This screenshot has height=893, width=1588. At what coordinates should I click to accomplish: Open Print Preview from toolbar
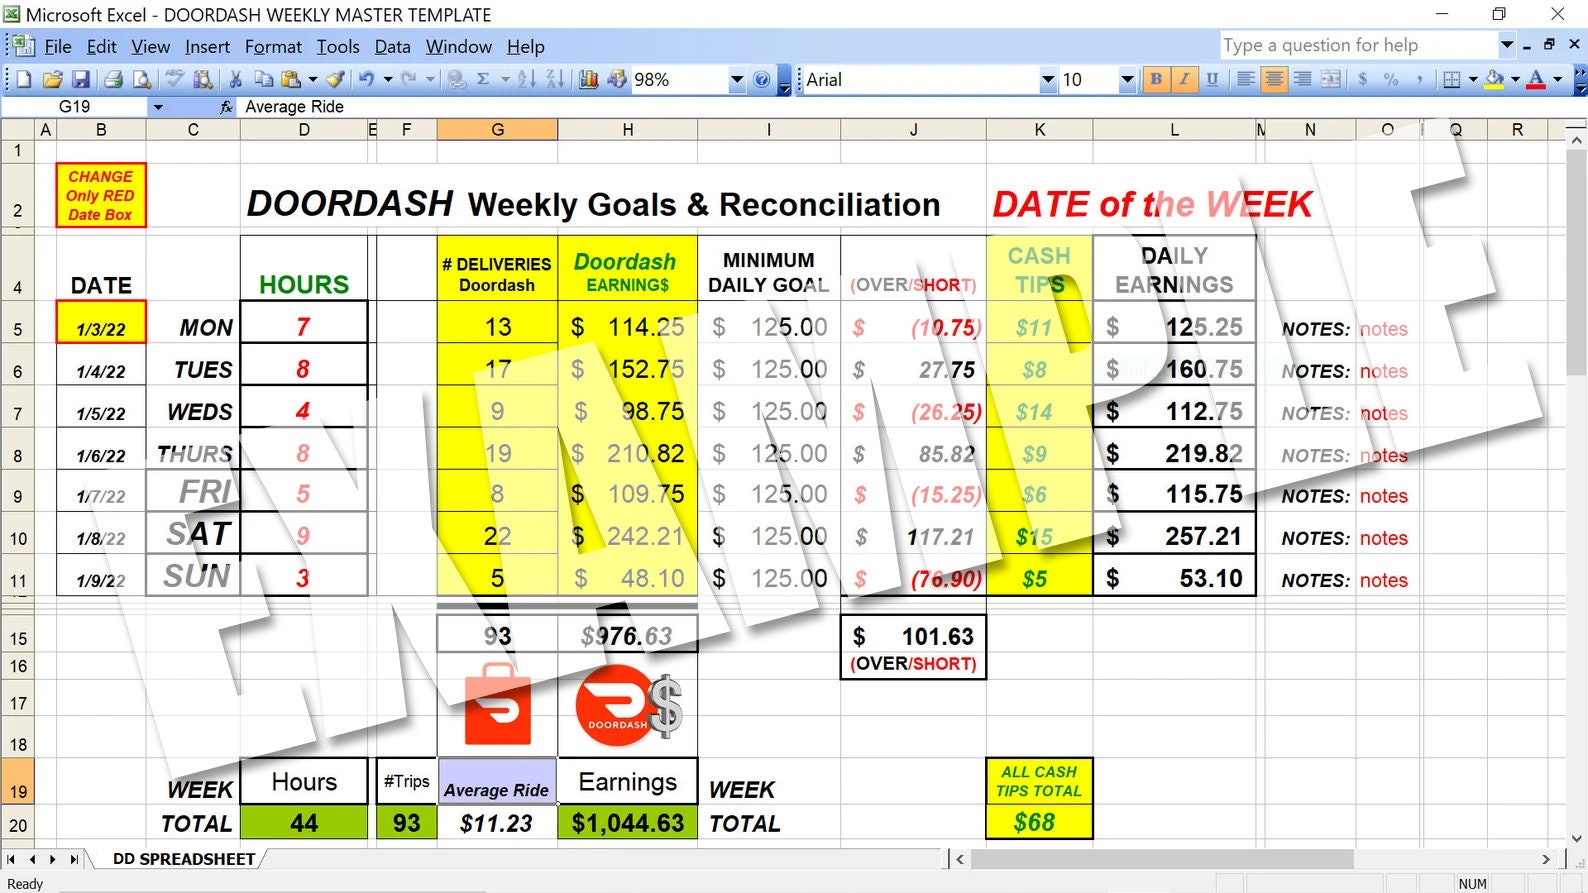click(x=142, y=79)
